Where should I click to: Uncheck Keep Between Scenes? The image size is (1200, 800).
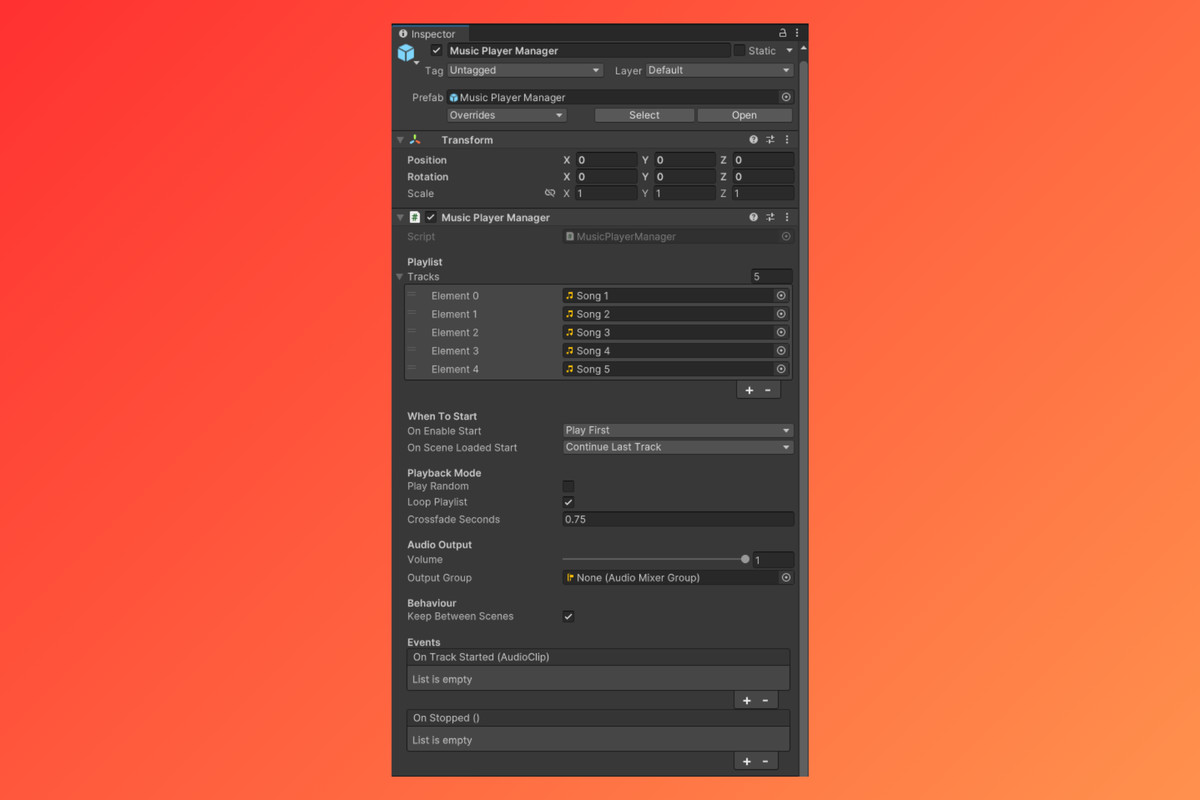(568, 616)
